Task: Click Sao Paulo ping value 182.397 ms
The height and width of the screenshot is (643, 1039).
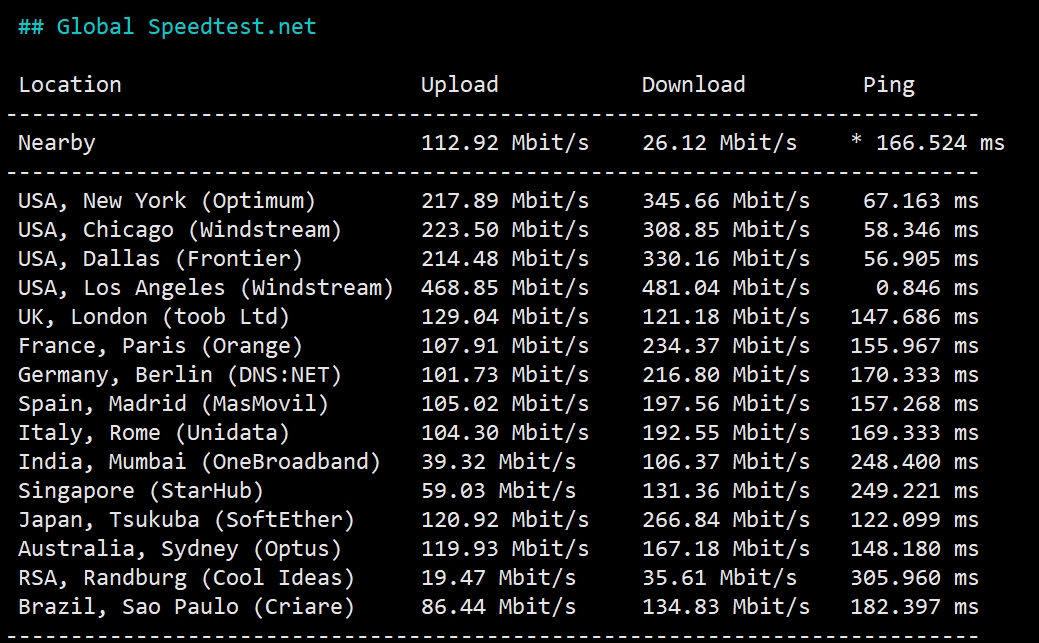Action: tap(914, 607)
